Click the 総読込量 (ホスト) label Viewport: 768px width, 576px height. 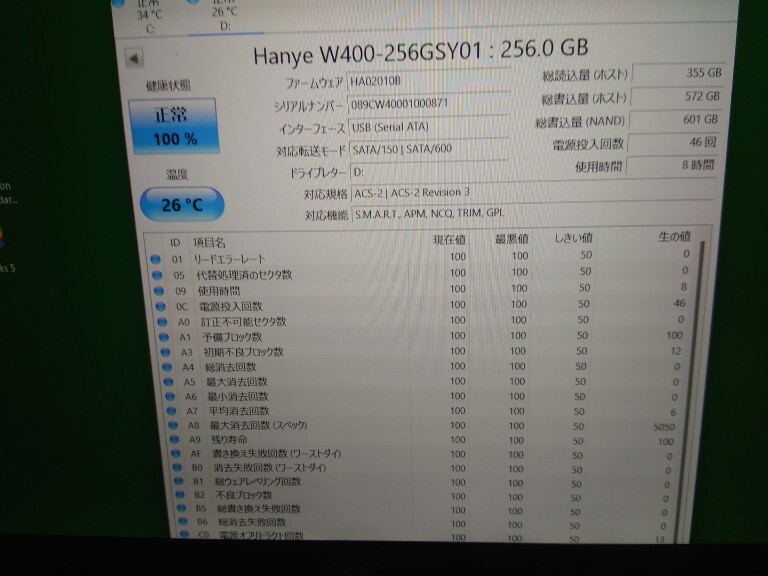point(585,75)
